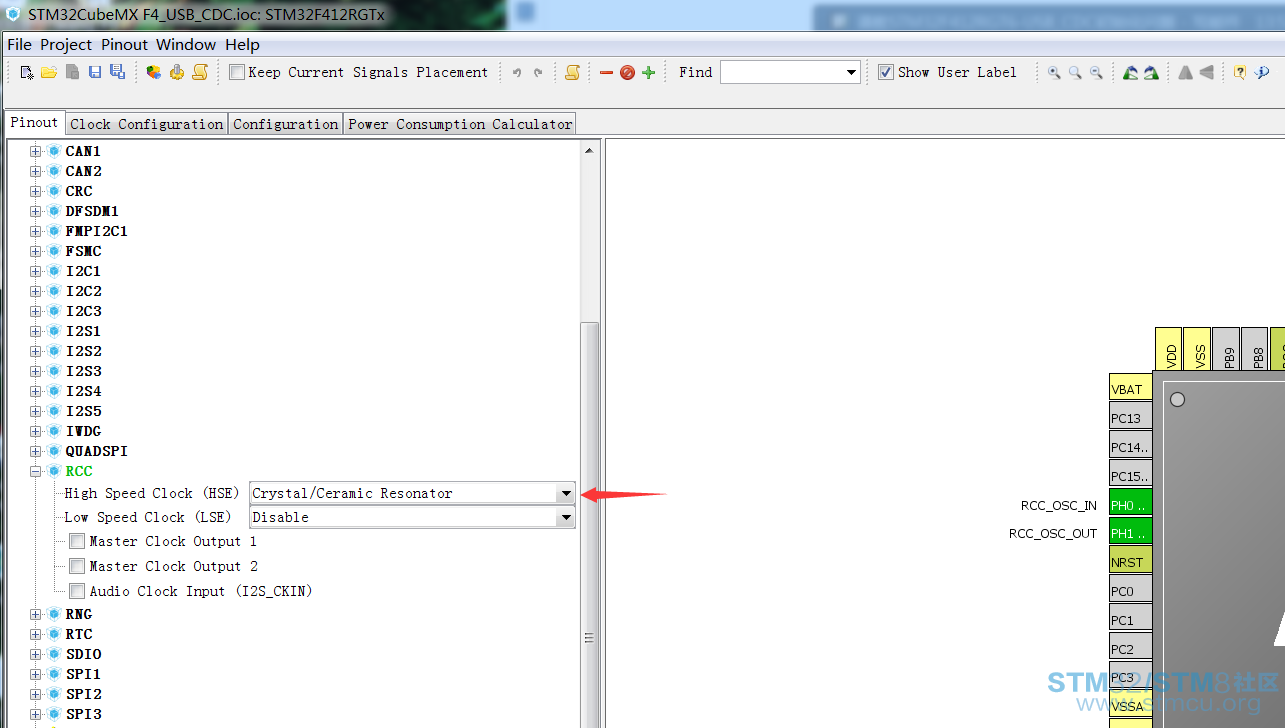This screenshot has width=1285, height=728.
Task: Click the peripheral tree scrollbar up arrow
Action: point(589,150)
